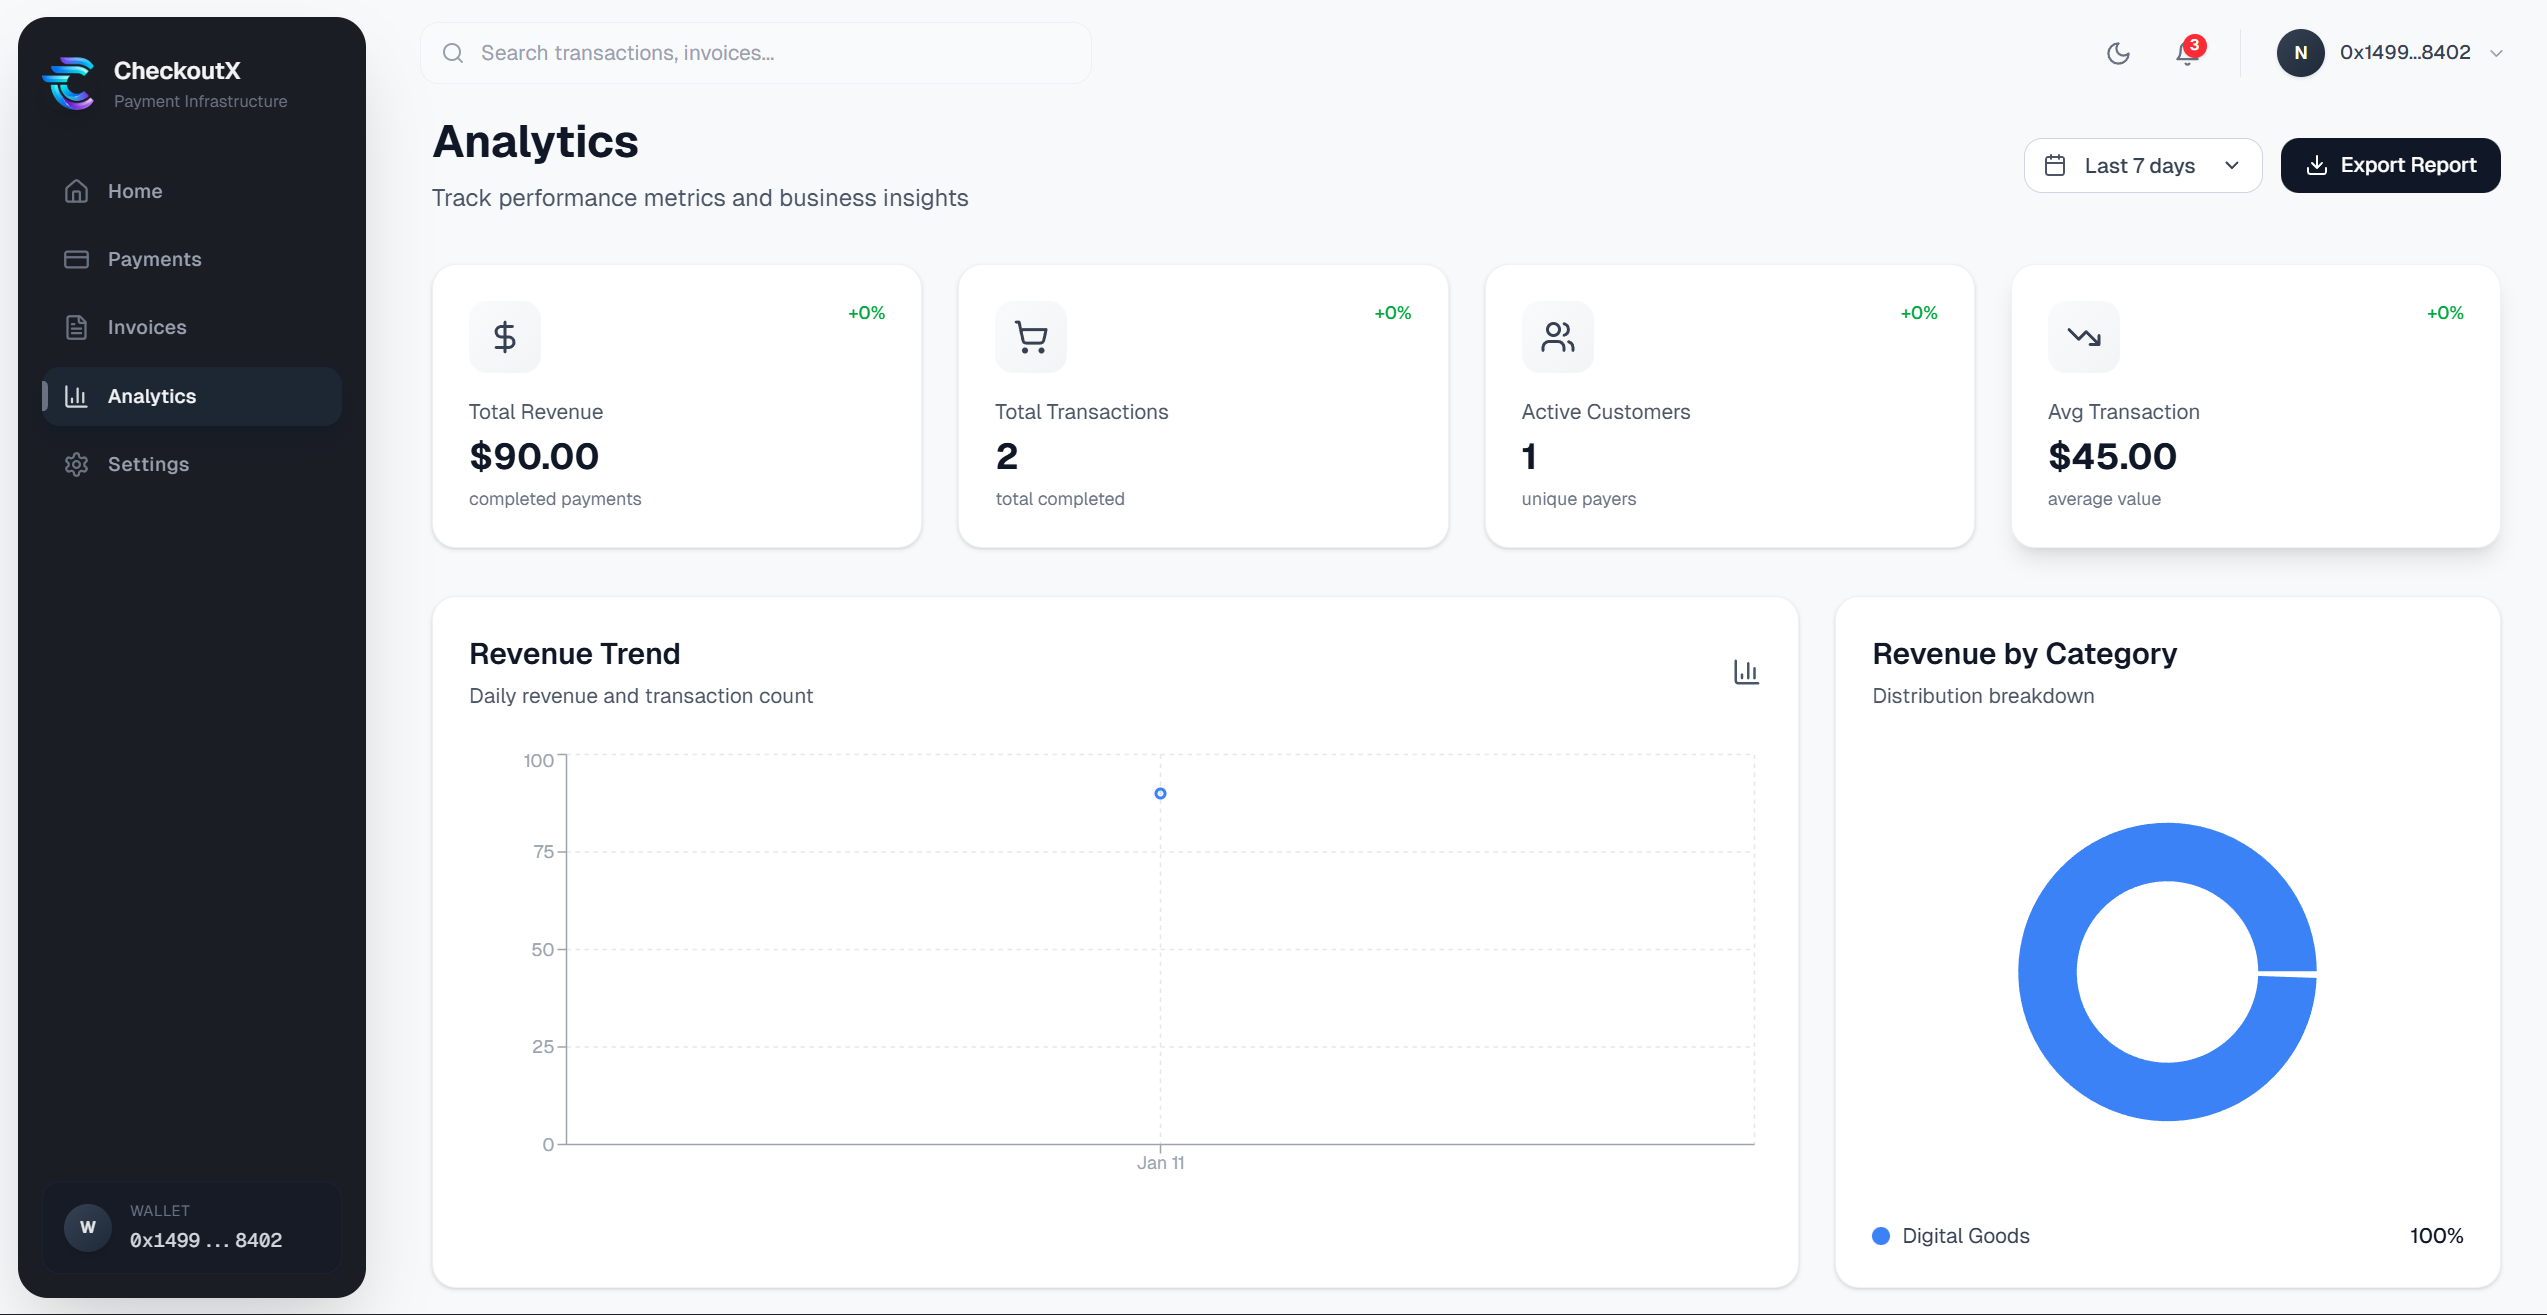2547x1315 pixels.
Task: Toggle dark mode with moon icon
Action: point(2118,53)
